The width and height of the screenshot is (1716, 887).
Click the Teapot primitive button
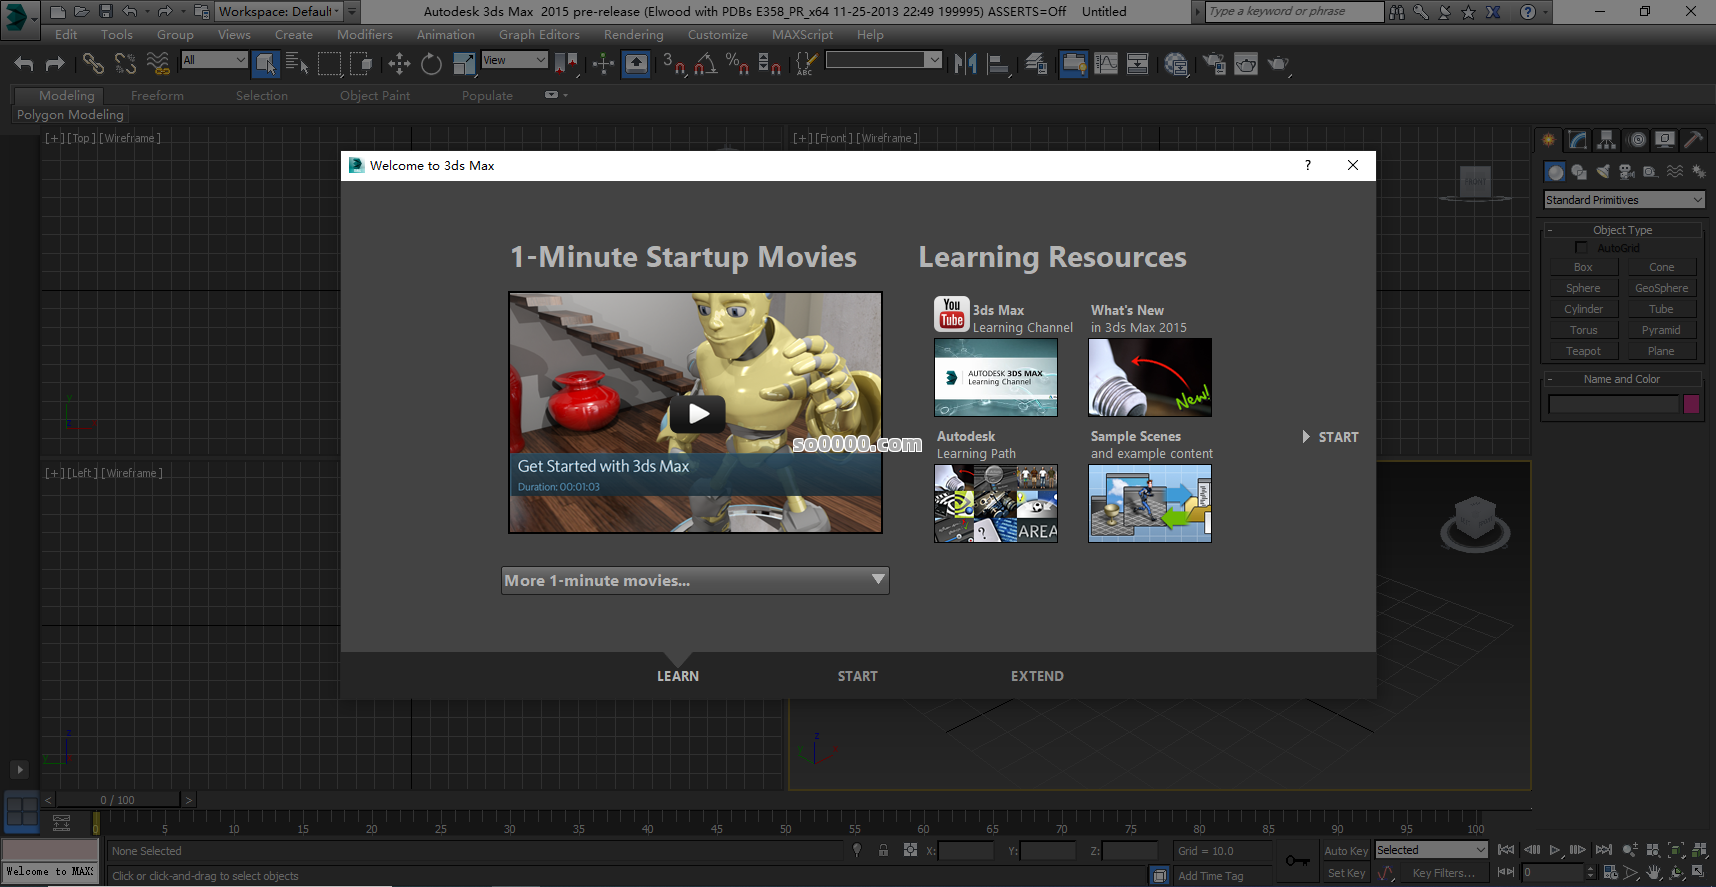[1583, 351]
